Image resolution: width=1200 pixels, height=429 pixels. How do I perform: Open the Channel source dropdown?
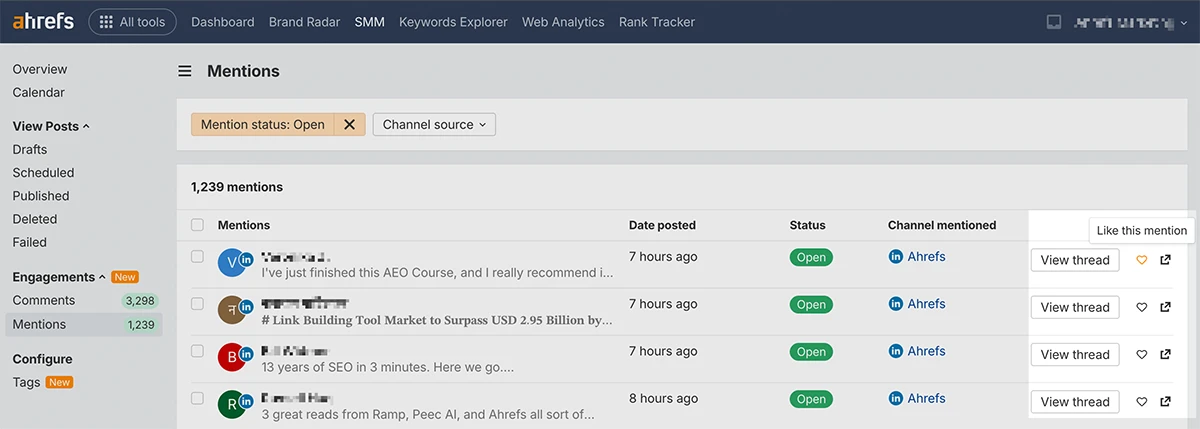coord(434,125)
